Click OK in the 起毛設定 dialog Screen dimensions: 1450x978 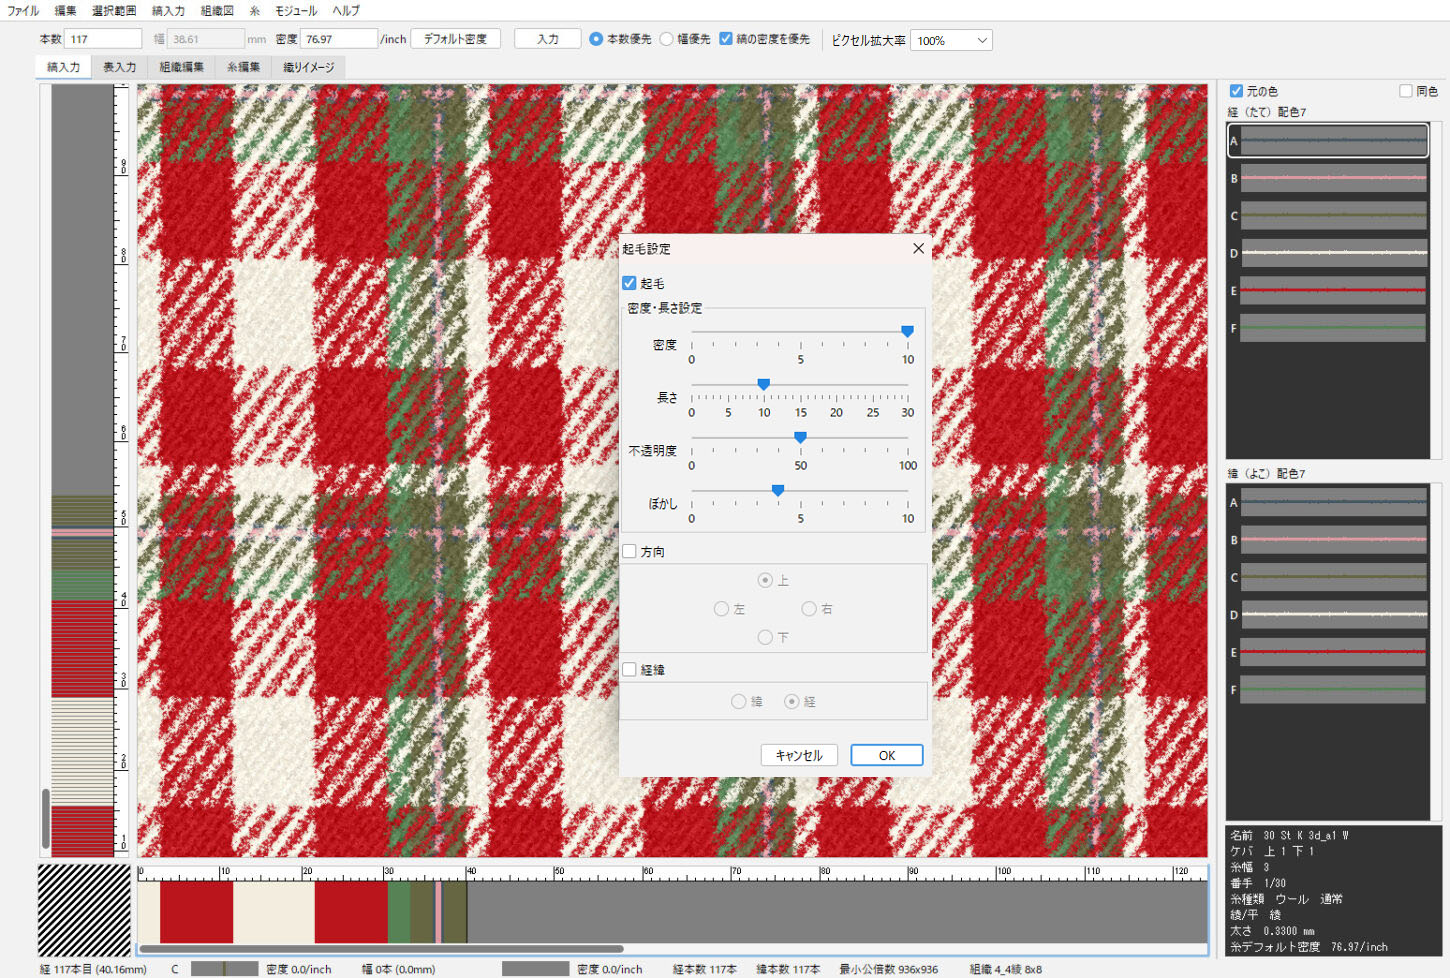pyautogui.click(x=886, y=755)
